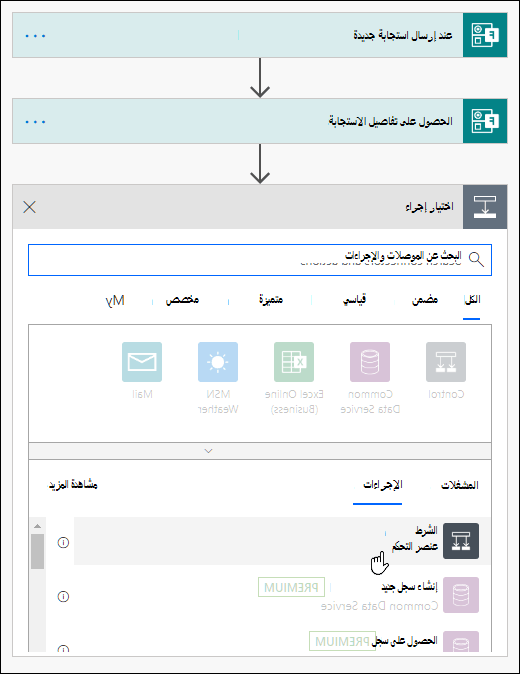Switch to the قياسي (Standard) tab
The height and width of the screenshot is (674, 520).
[x=354, y=300]
